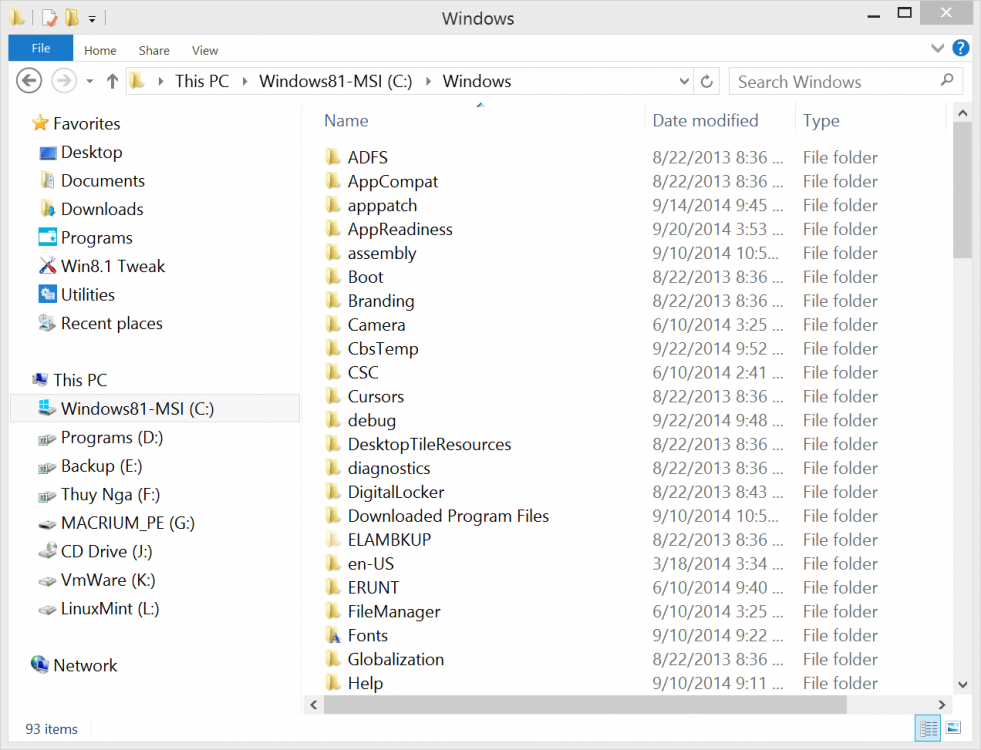Open the File menu tab
The image size is (981, 750).
pos(41,48)
